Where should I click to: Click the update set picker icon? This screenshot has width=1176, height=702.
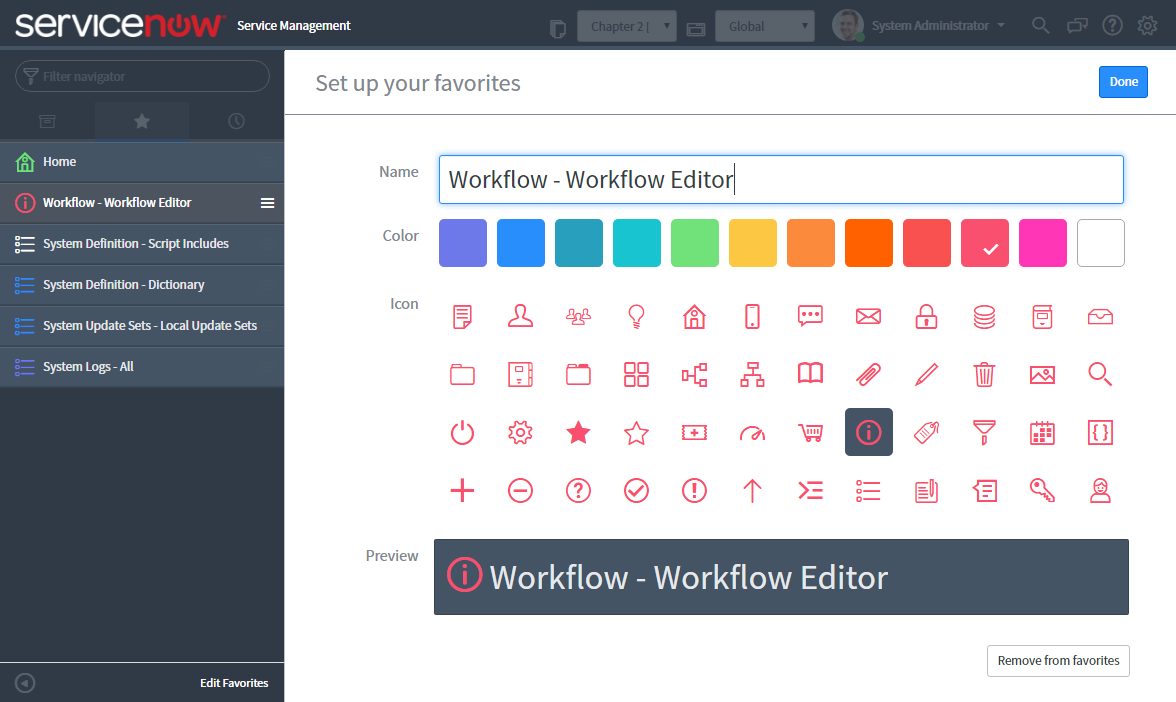(x=557, y=29)
